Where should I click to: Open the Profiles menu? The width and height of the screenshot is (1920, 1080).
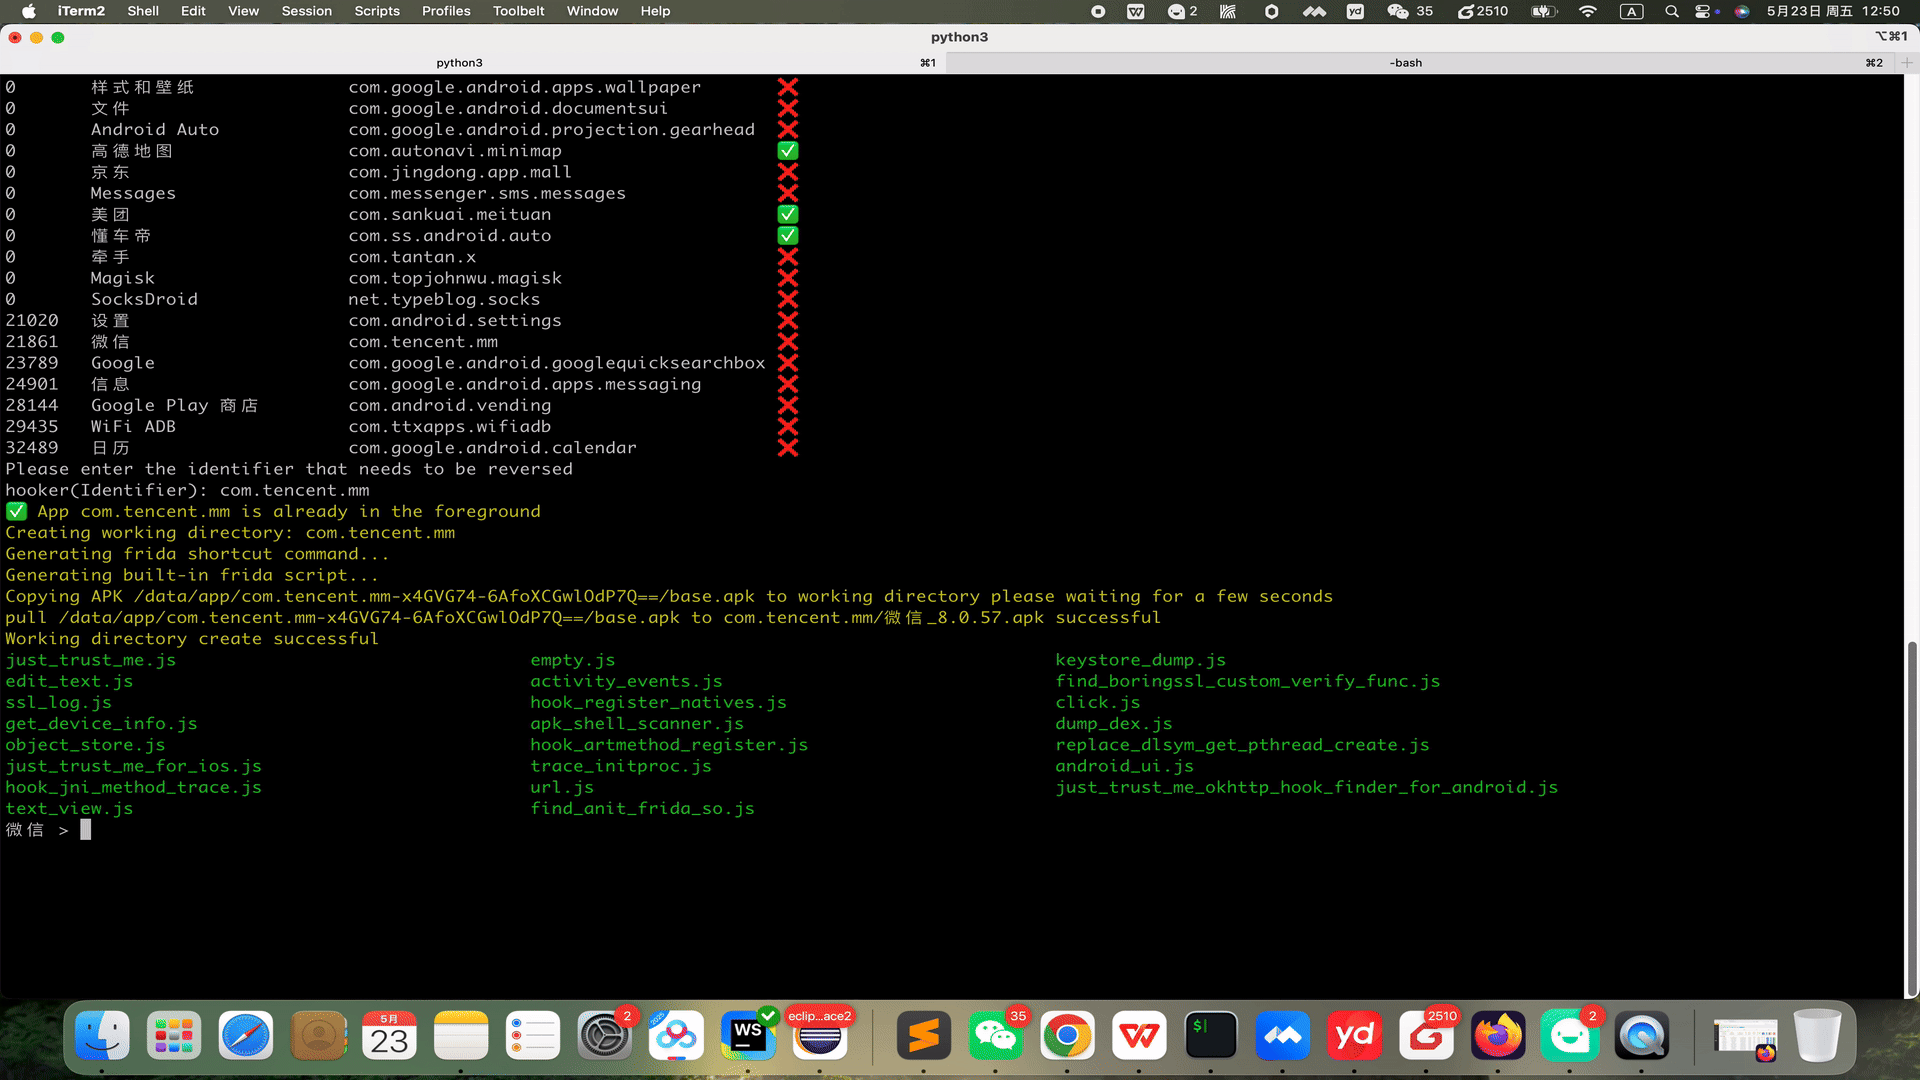[x=446, y=11]
